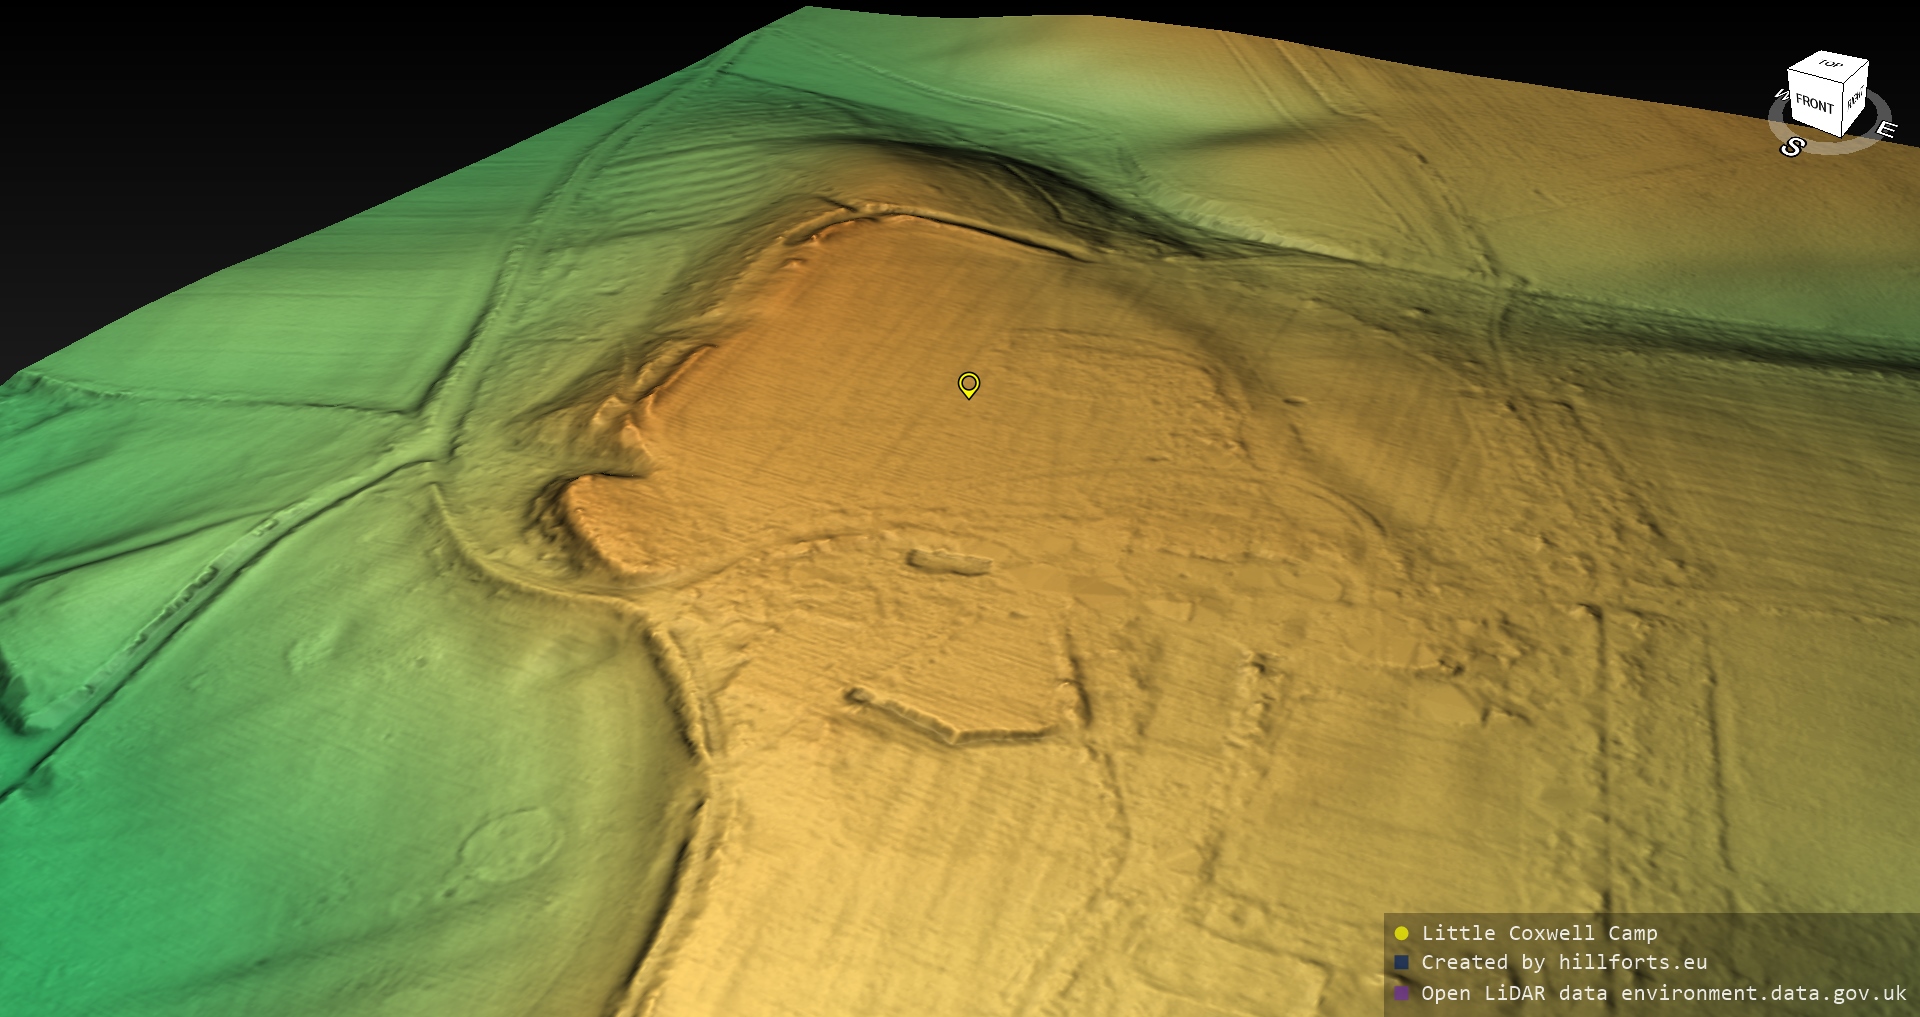Screen dimensions: 1920x1017
Task: Select the yellow location pin on the terrain
Action: (x=968, y=384)
